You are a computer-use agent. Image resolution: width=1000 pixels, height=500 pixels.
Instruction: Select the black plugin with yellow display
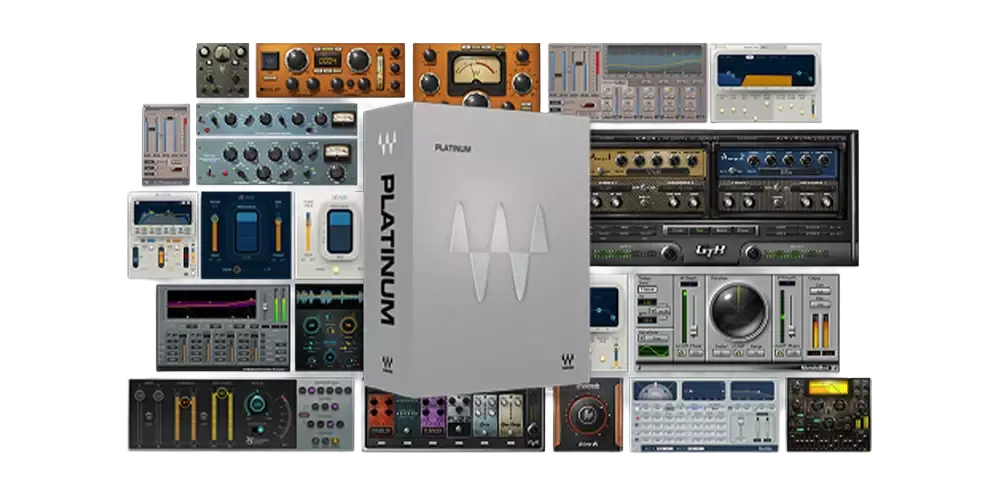828,415
